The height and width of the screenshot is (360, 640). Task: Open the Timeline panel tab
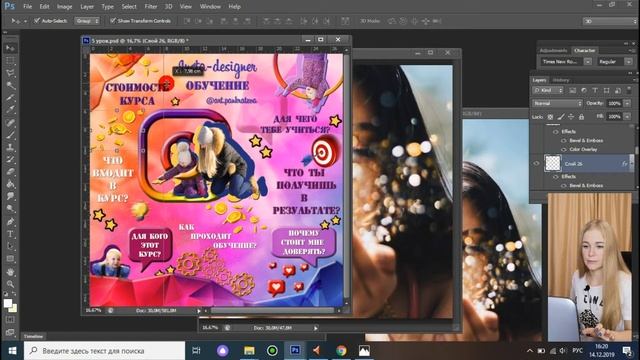pyautogui.click(x=33, y=336)
